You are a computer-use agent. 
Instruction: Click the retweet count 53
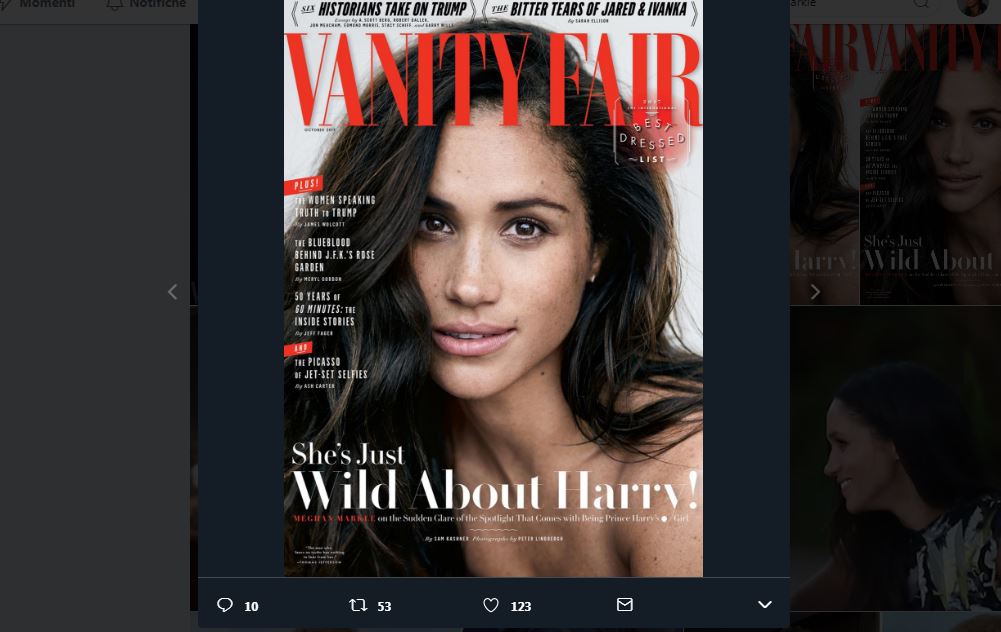[384, 606]
